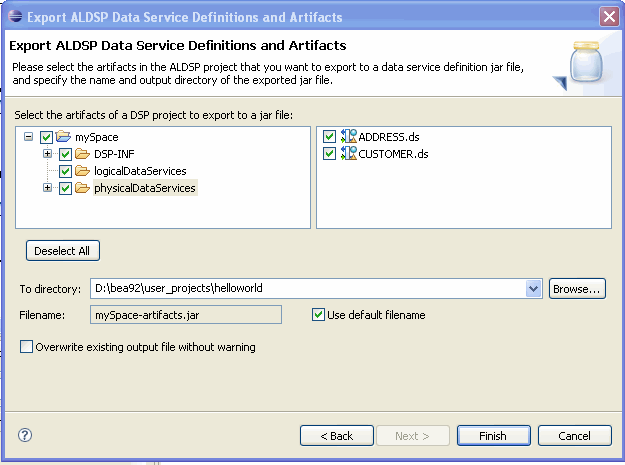
Task: Enable Overwrite existing output file without warning
Action: 26,347
